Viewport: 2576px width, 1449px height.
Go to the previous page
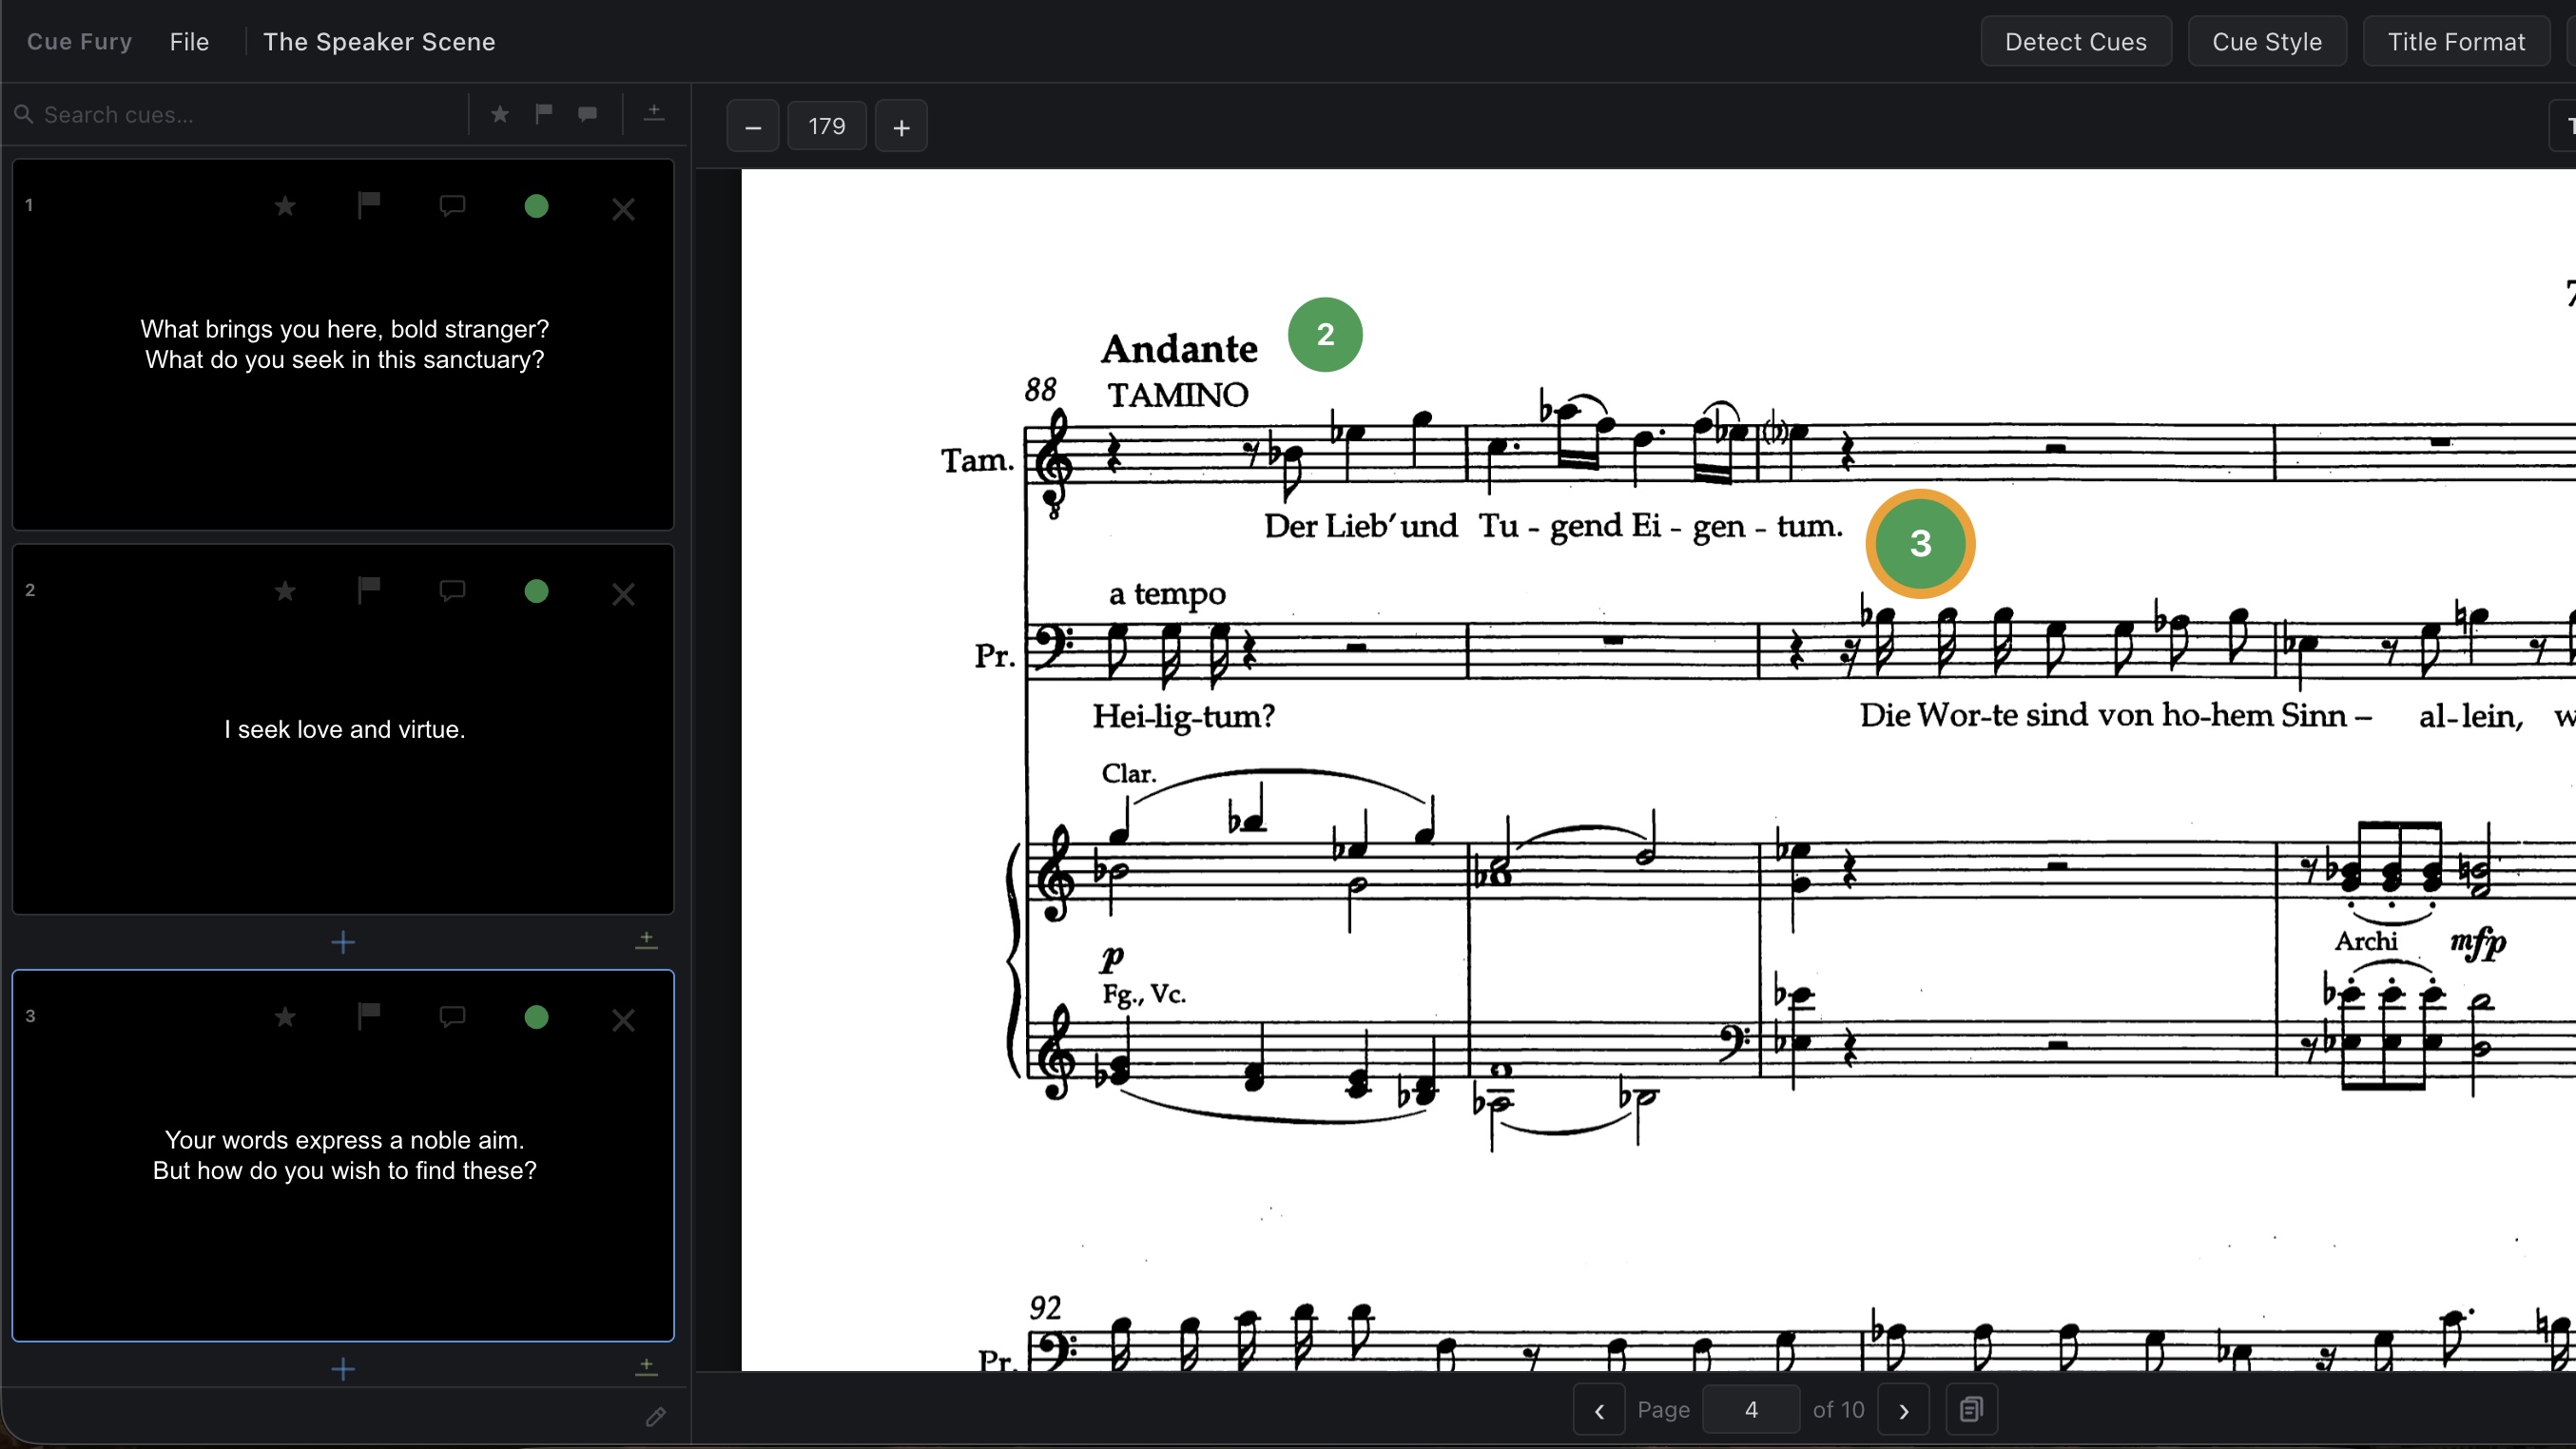[x=1599, y=1410]
